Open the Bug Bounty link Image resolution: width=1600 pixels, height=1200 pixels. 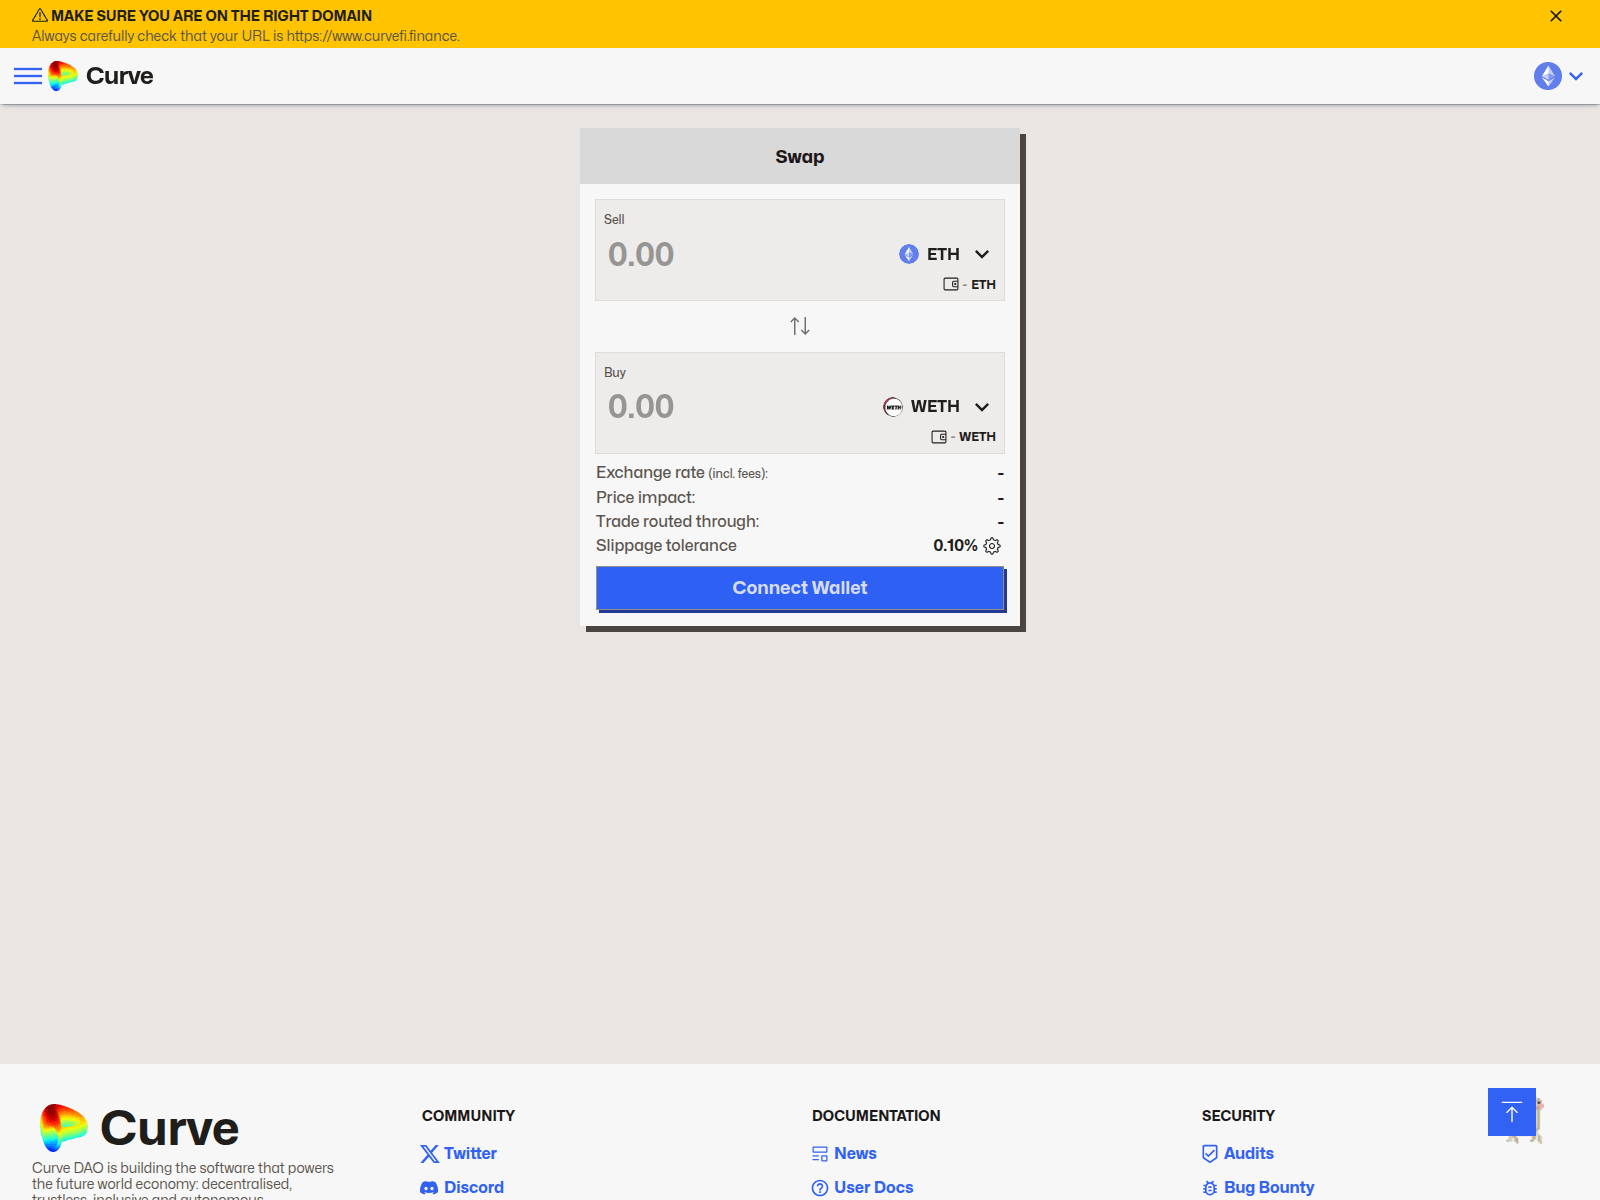(x=1258, y=1187)
